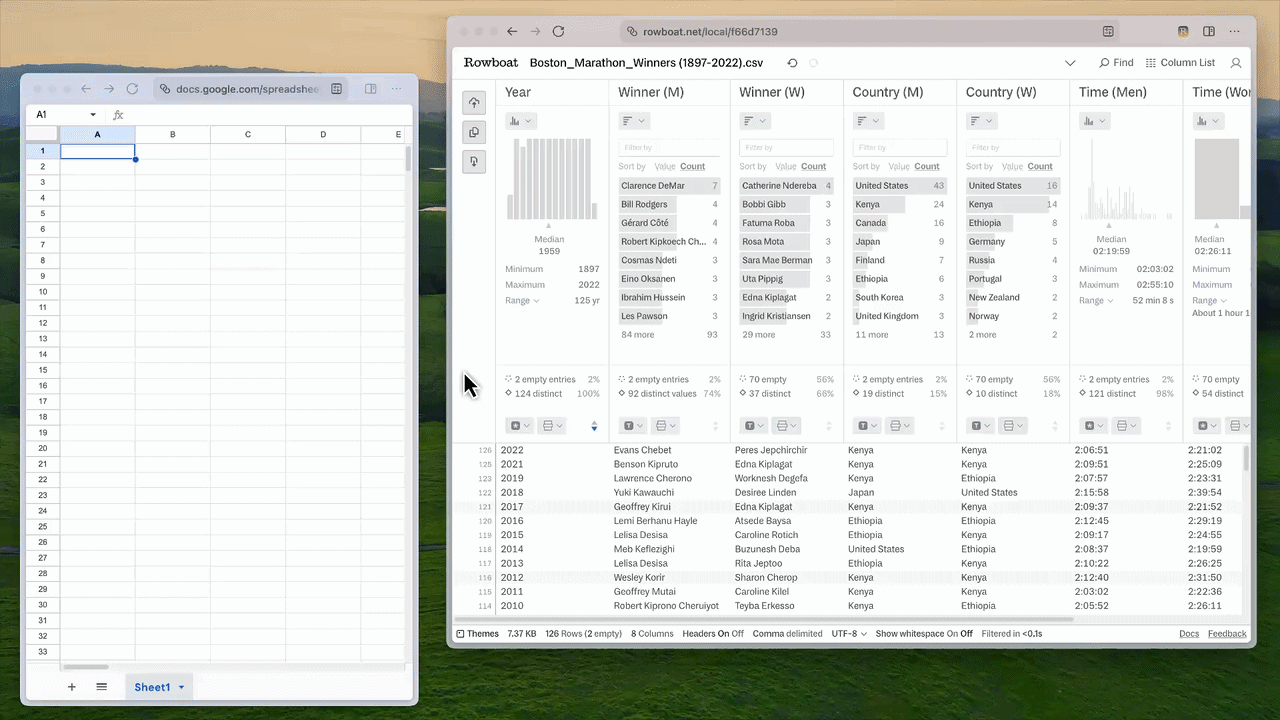Image resolution: width=1280 pixels, height=720 pixels.
Task: Go back in the Rowboat browser window
Action: (x=512, y=32)
